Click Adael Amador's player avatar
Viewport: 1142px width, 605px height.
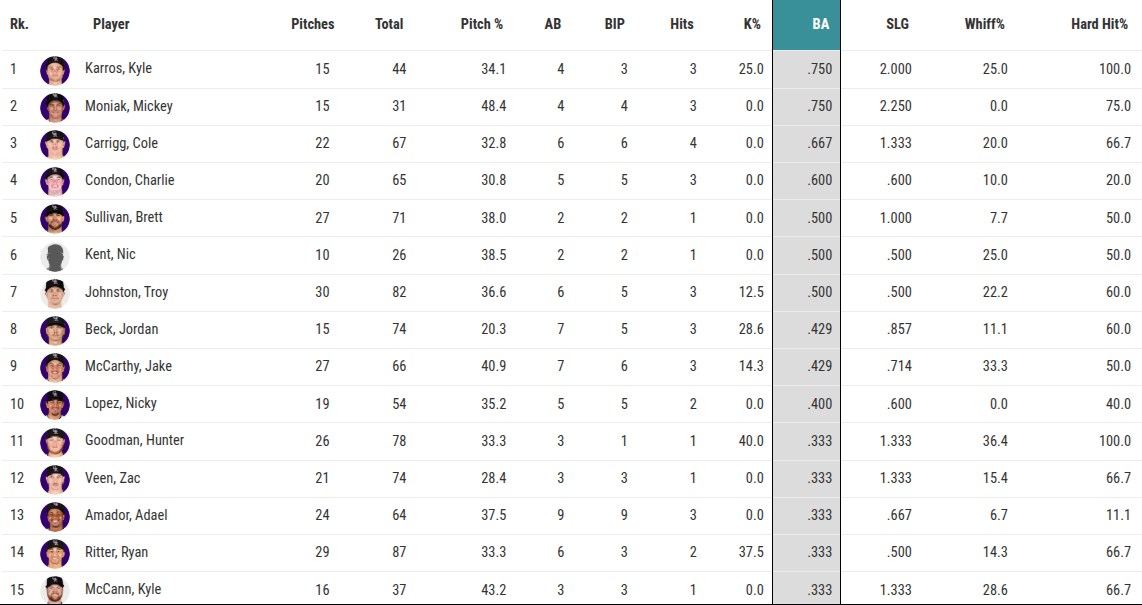coord(54,515)
